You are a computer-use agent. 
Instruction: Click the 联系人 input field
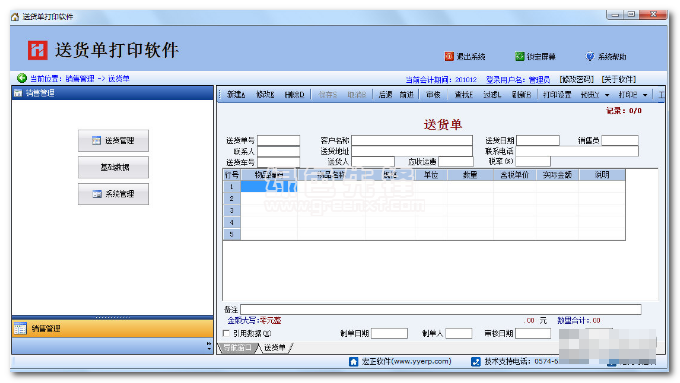pos(278,151)
